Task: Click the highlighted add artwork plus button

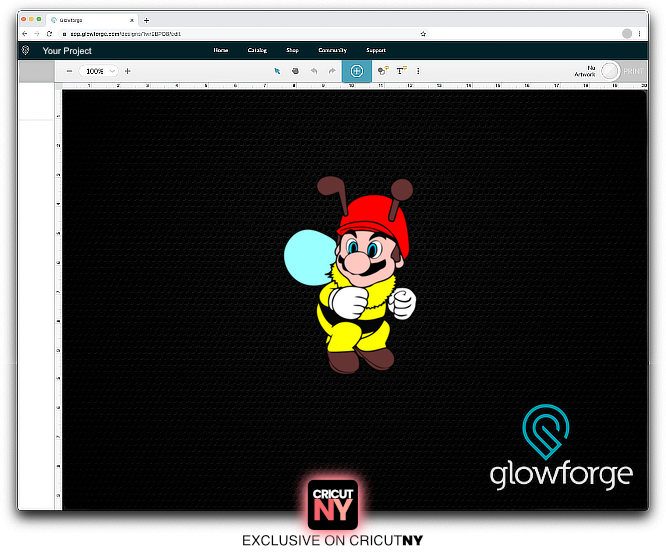Action: coord(357,71)
